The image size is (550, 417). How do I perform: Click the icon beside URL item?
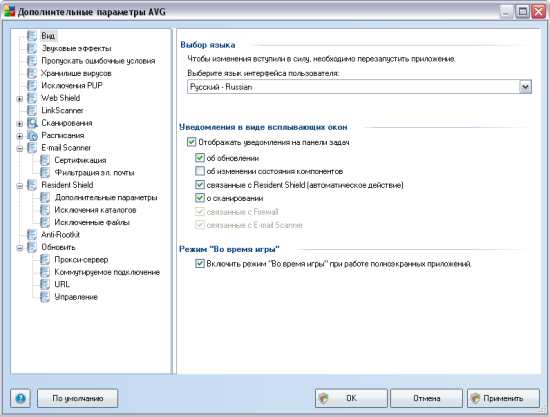click(45, 284)
